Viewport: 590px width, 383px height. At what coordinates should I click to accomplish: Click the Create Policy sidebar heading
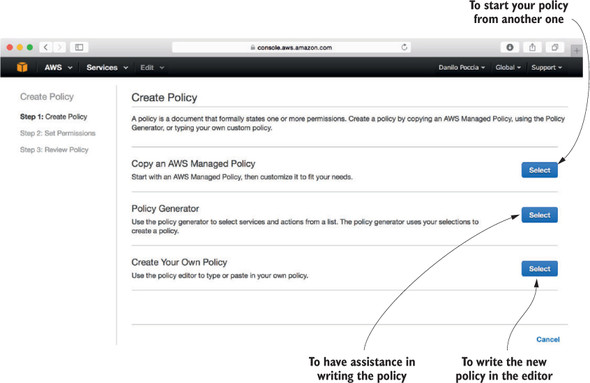tap(47, 97)
